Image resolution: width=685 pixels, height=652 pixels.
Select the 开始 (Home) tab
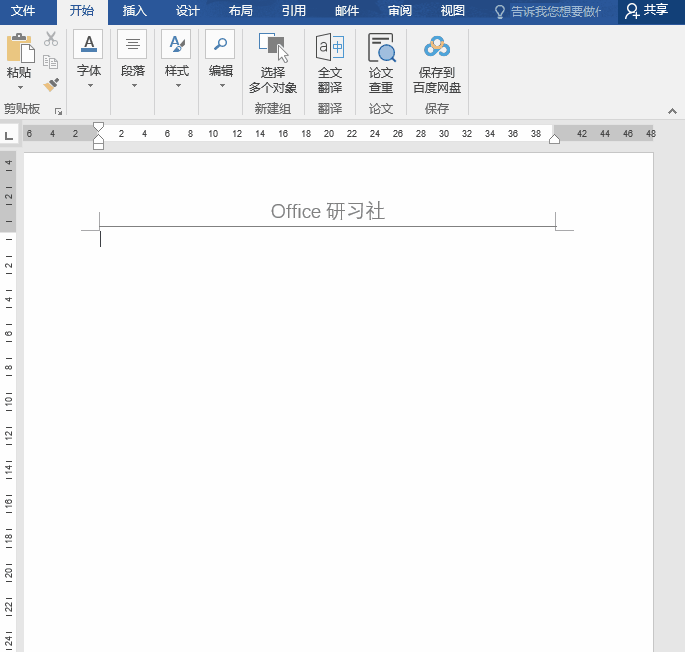point(82,11)
